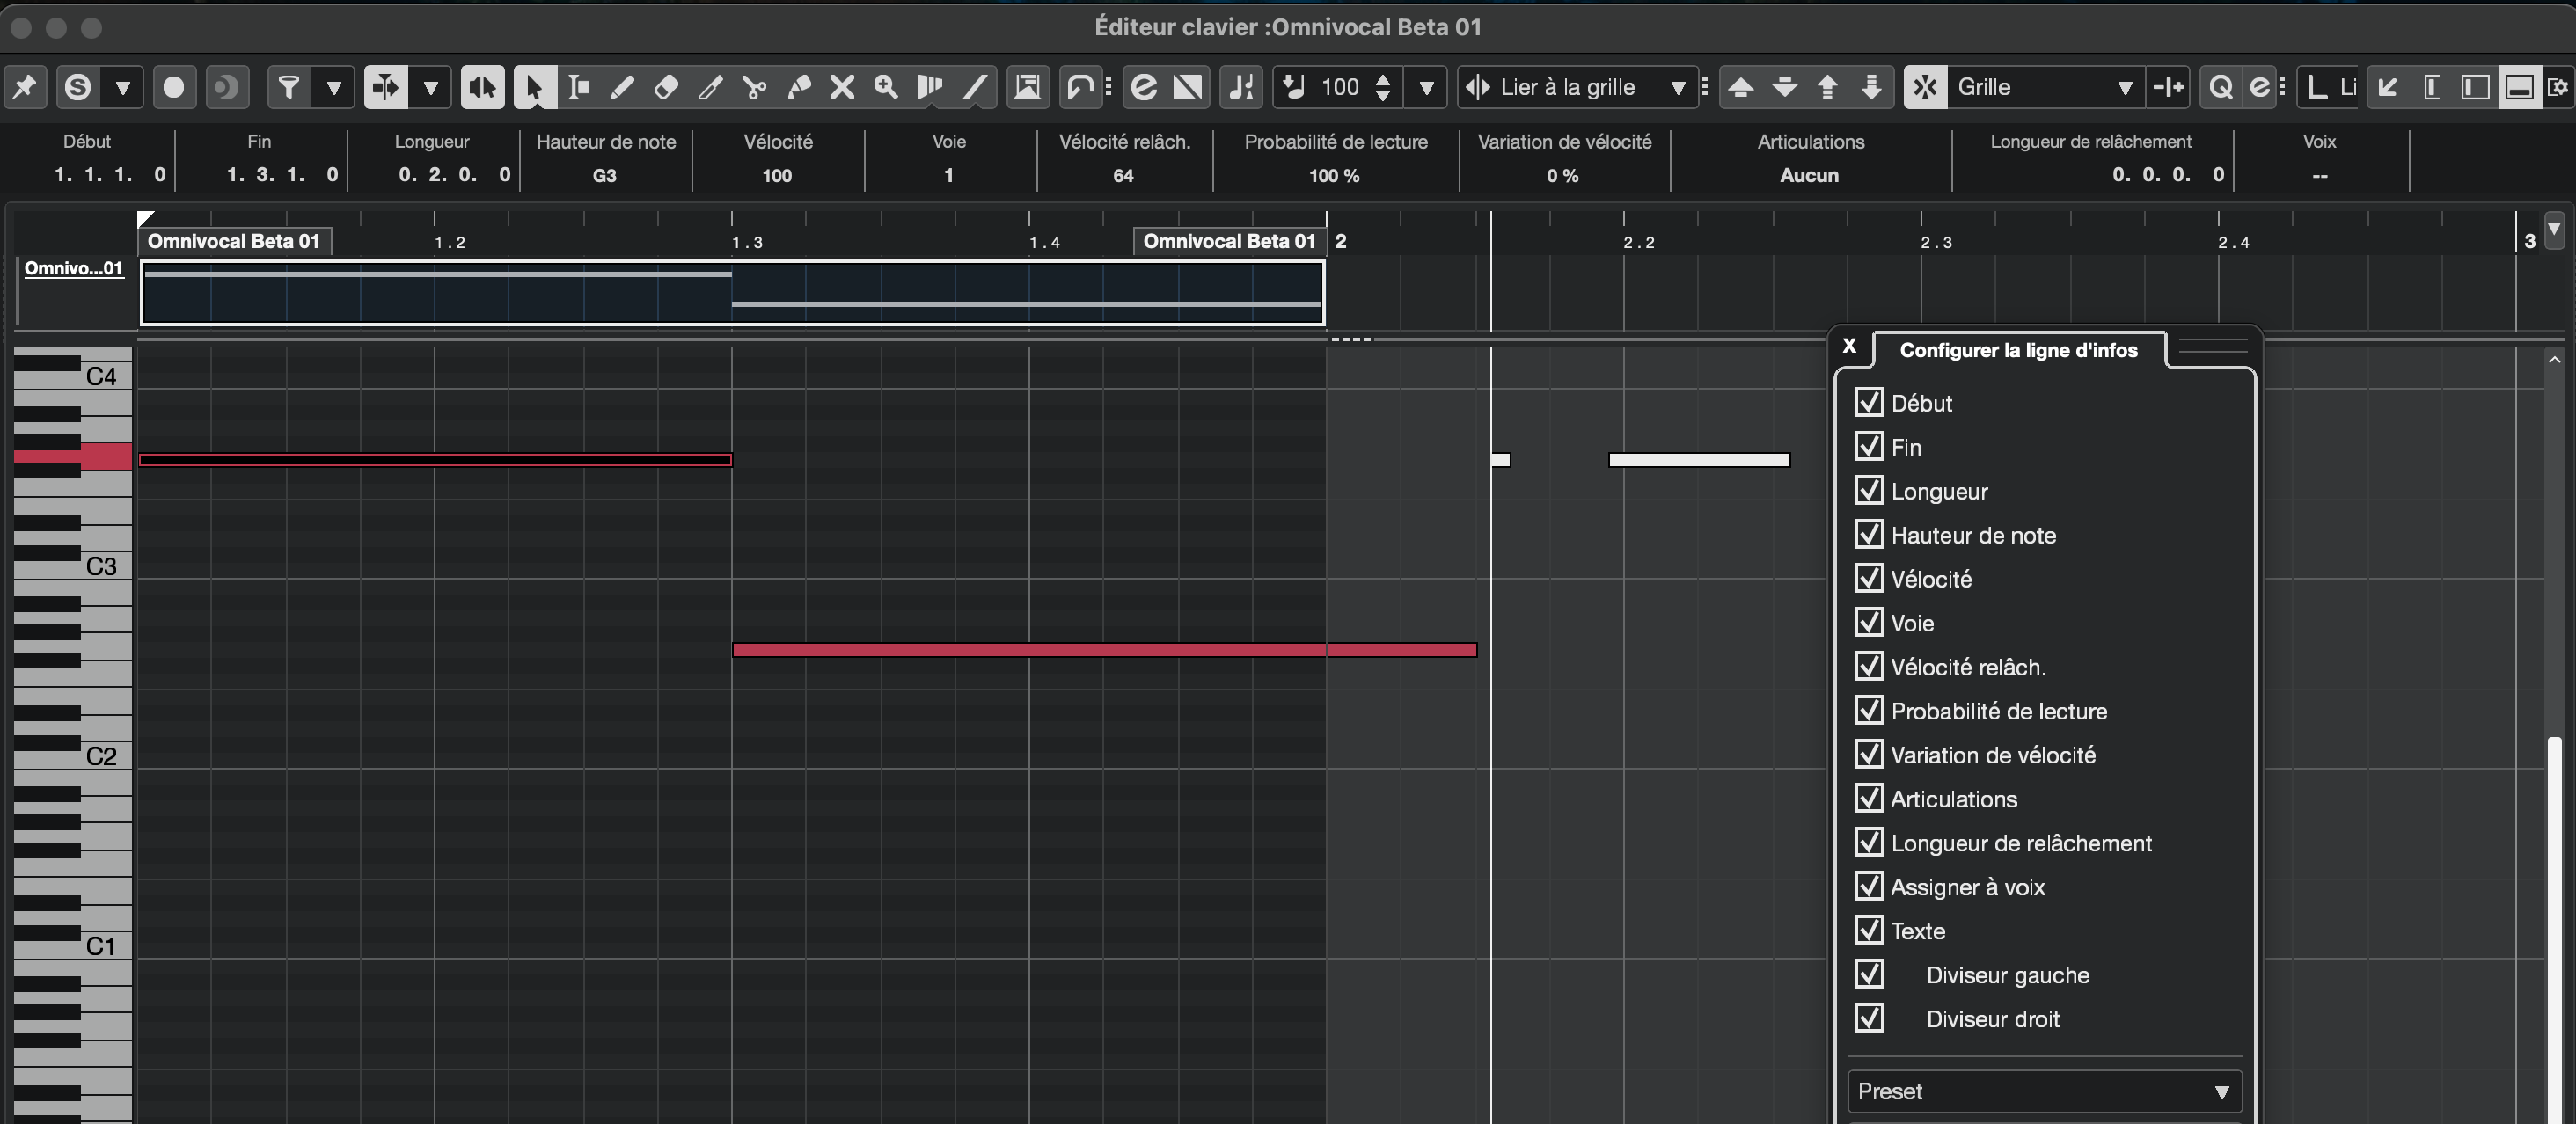Image resolution: width=2576 pixels, height=1124 pixels.
Task: Uncheck the Articulations checkbox
Action: coord(1869,799)
